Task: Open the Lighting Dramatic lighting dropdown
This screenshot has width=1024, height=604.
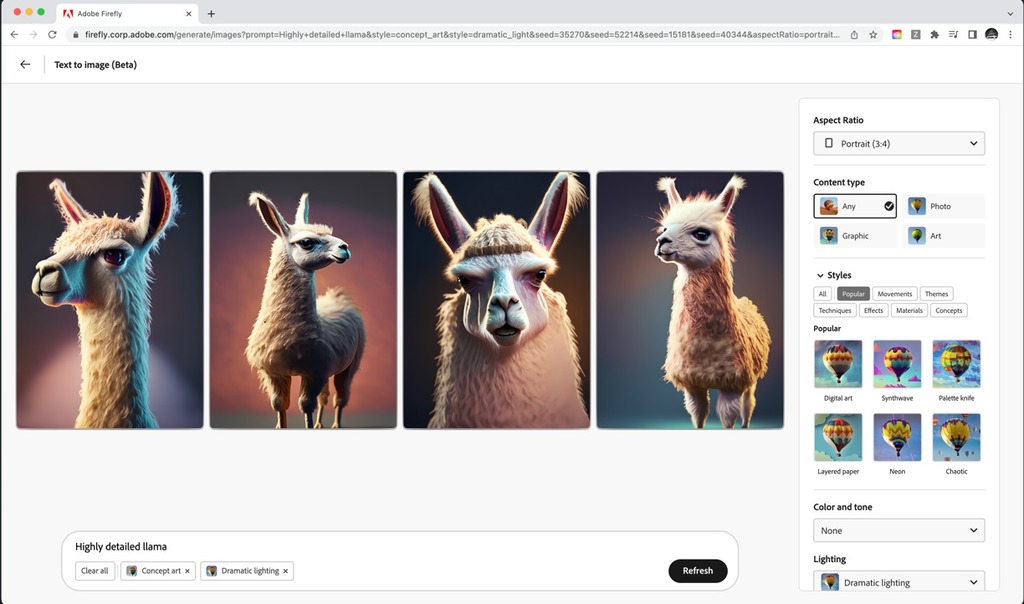Action: click(x=899, y=582)
